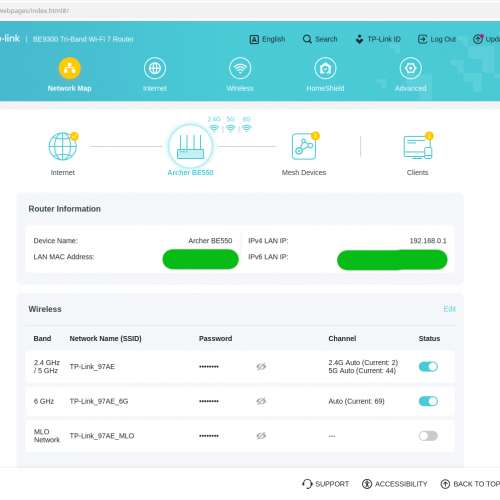The height and width of the screenshot is (500, 500).
Task: Click the Mesh Devices label
Action: click(304, 172)
